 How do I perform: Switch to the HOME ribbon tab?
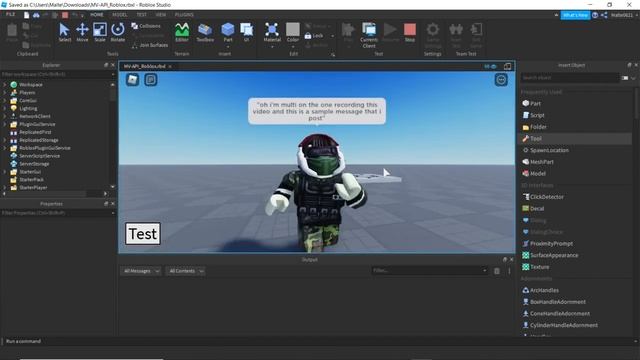[x=97, y=15]
